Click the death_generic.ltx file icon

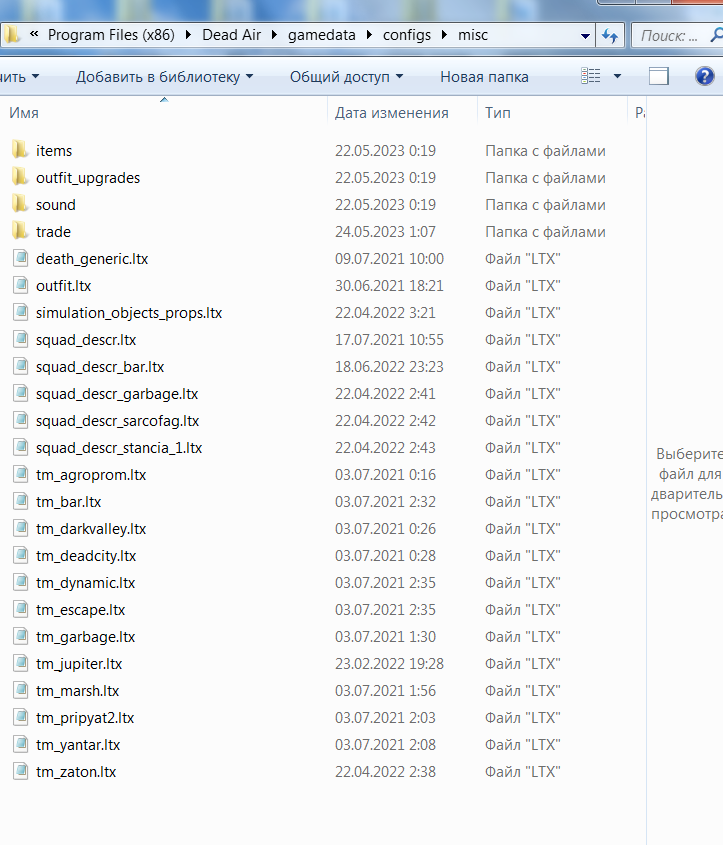20,258
